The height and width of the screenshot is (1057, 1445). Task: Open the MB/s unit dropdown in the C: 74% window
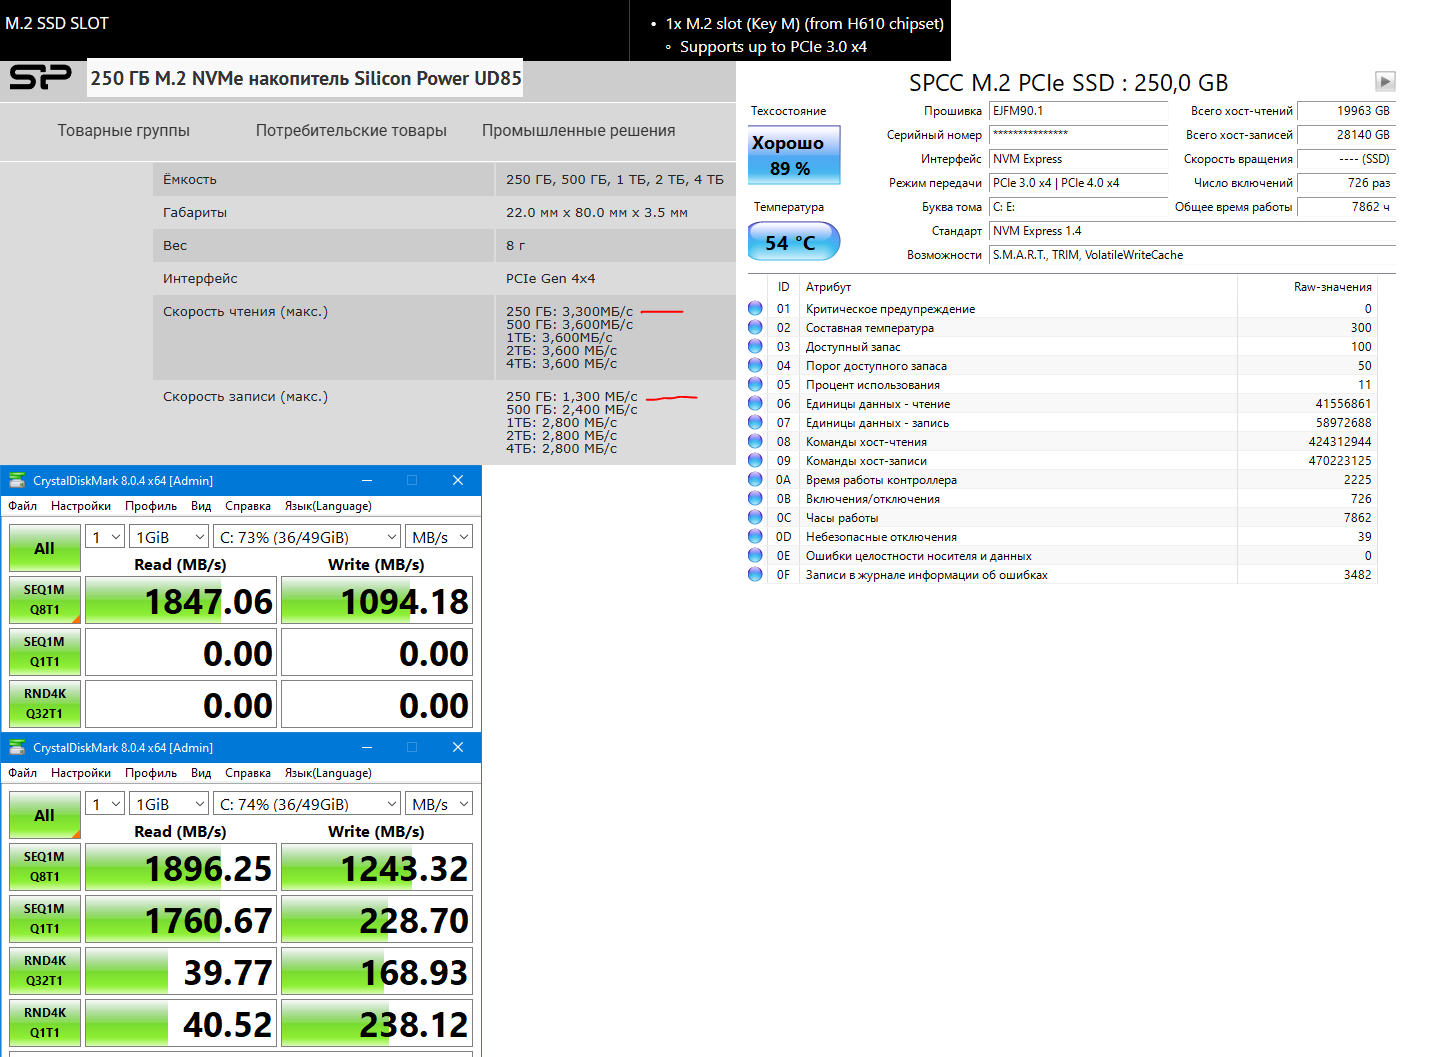(439, 804)
